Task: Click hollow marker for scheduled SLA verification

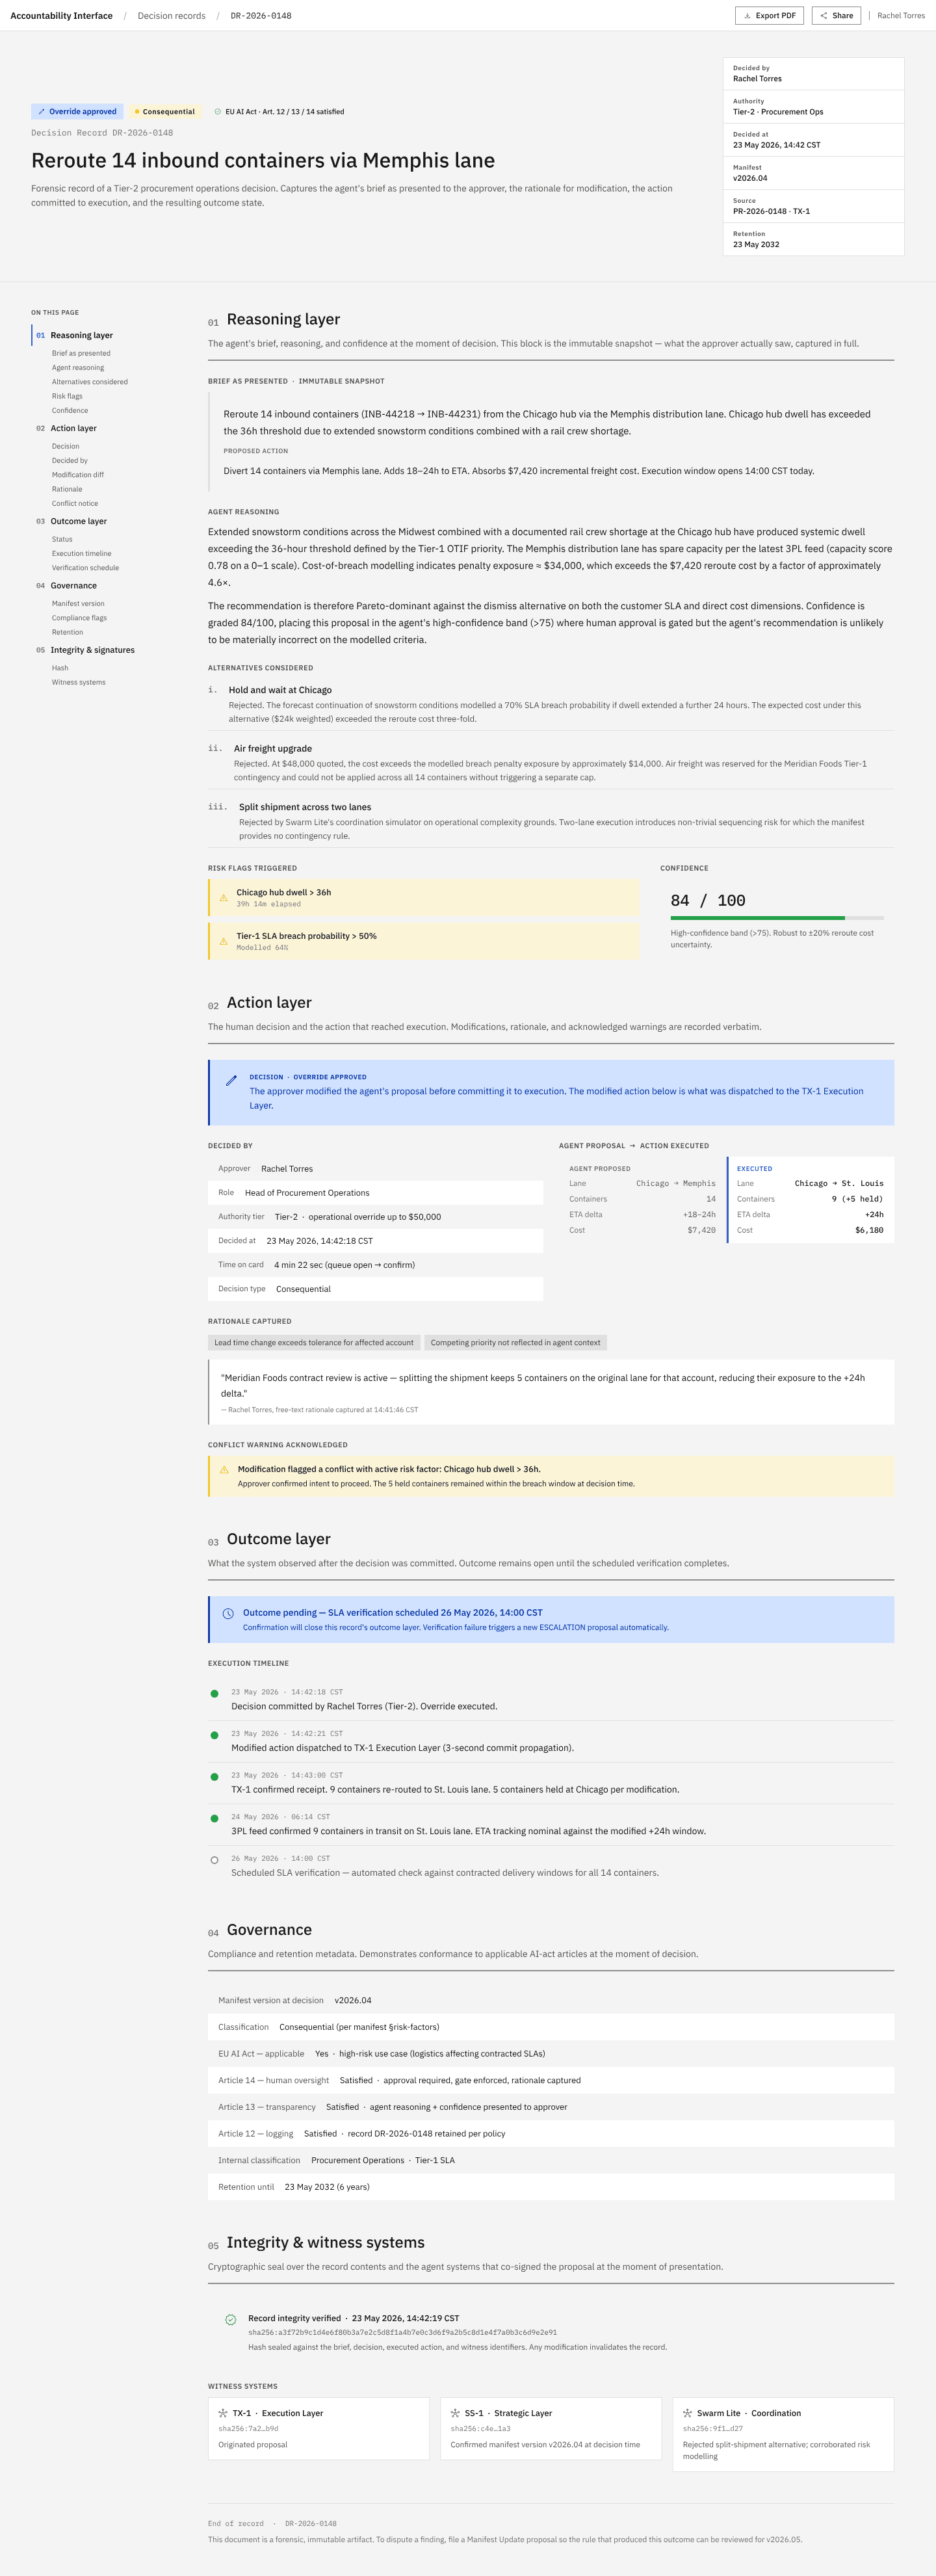Action: (214, 1860)
